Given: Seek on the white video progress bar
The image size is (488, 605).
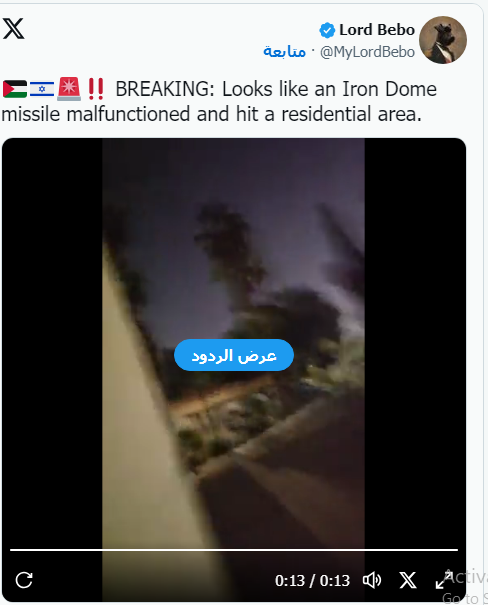Looking at the screenshot, I should [234, 549].
